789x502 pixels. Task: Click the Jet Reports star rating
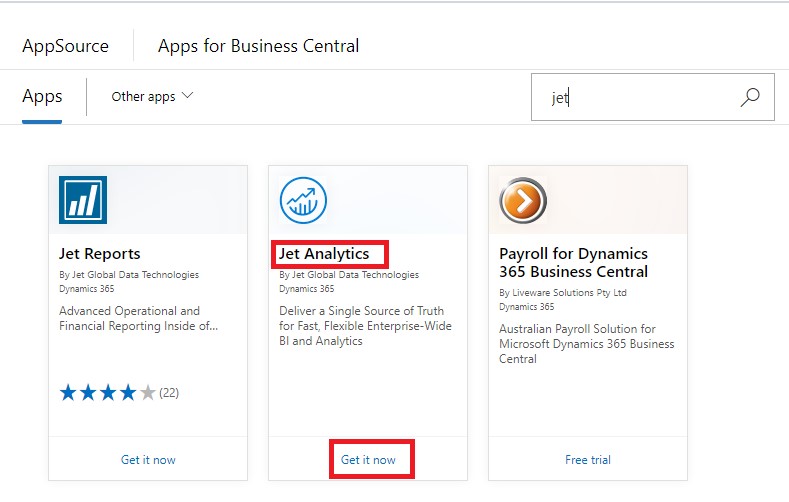pyautogui.click(x=107, y=393)
